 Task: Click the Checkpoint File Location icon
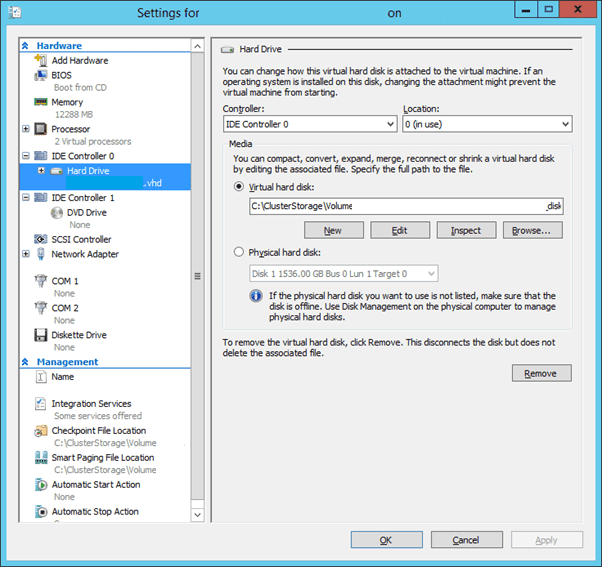pyautogui.click(x=40, y=431)
